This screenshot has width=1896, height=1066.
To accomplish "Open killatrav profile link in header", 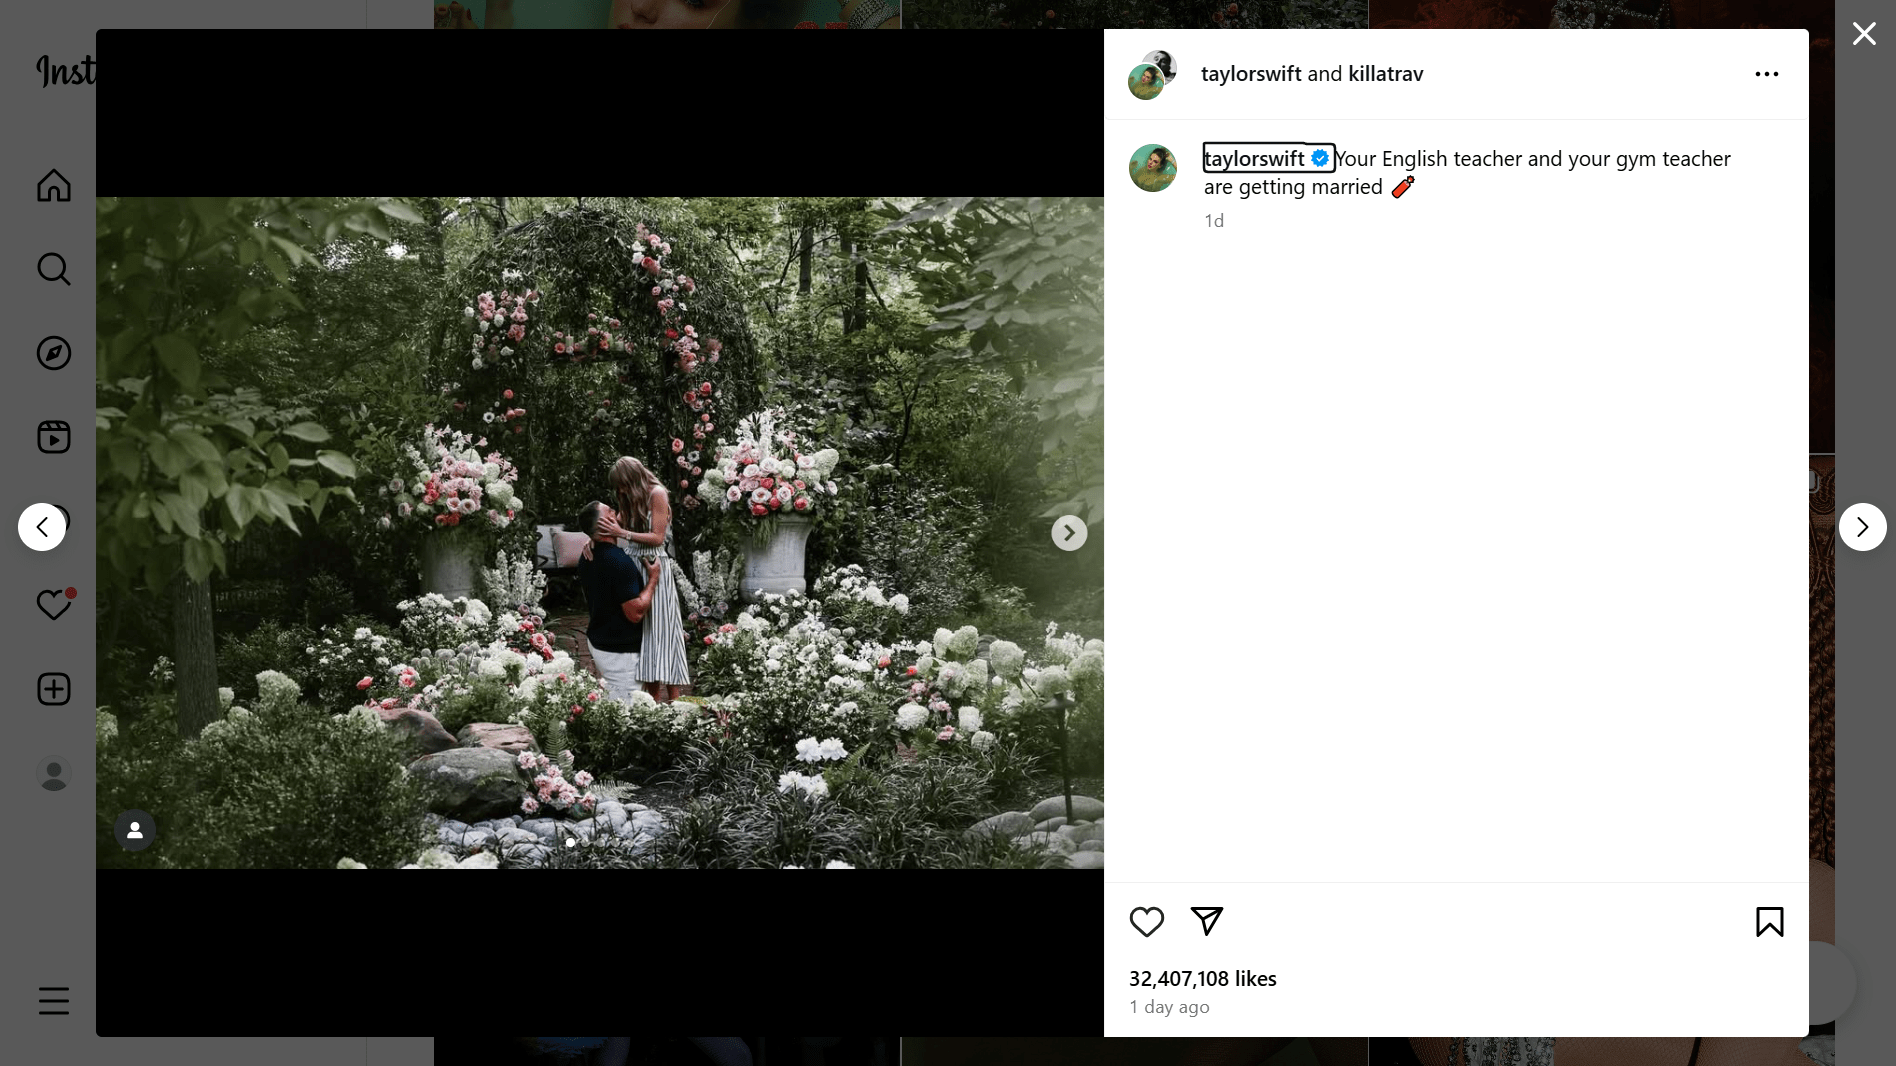I will [x=1385, y=74].
